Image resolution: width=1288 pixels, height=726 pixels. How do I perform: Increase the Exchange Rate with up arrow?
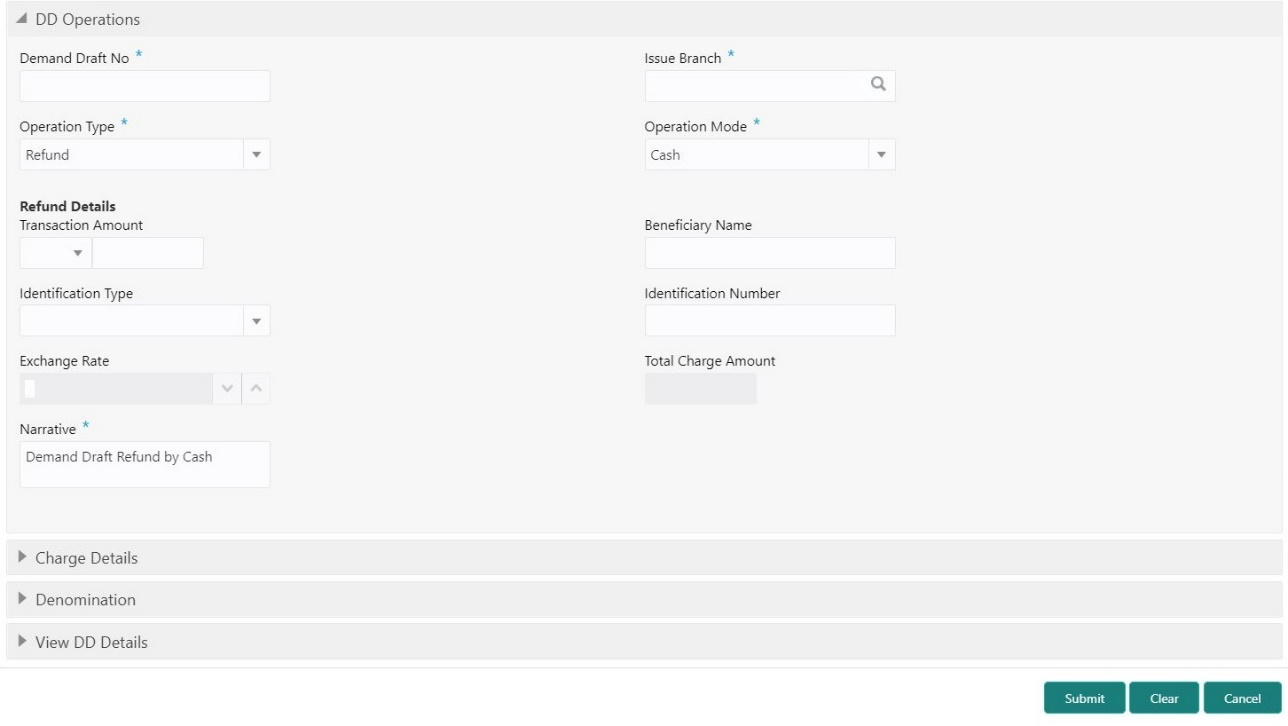[256, 389]
